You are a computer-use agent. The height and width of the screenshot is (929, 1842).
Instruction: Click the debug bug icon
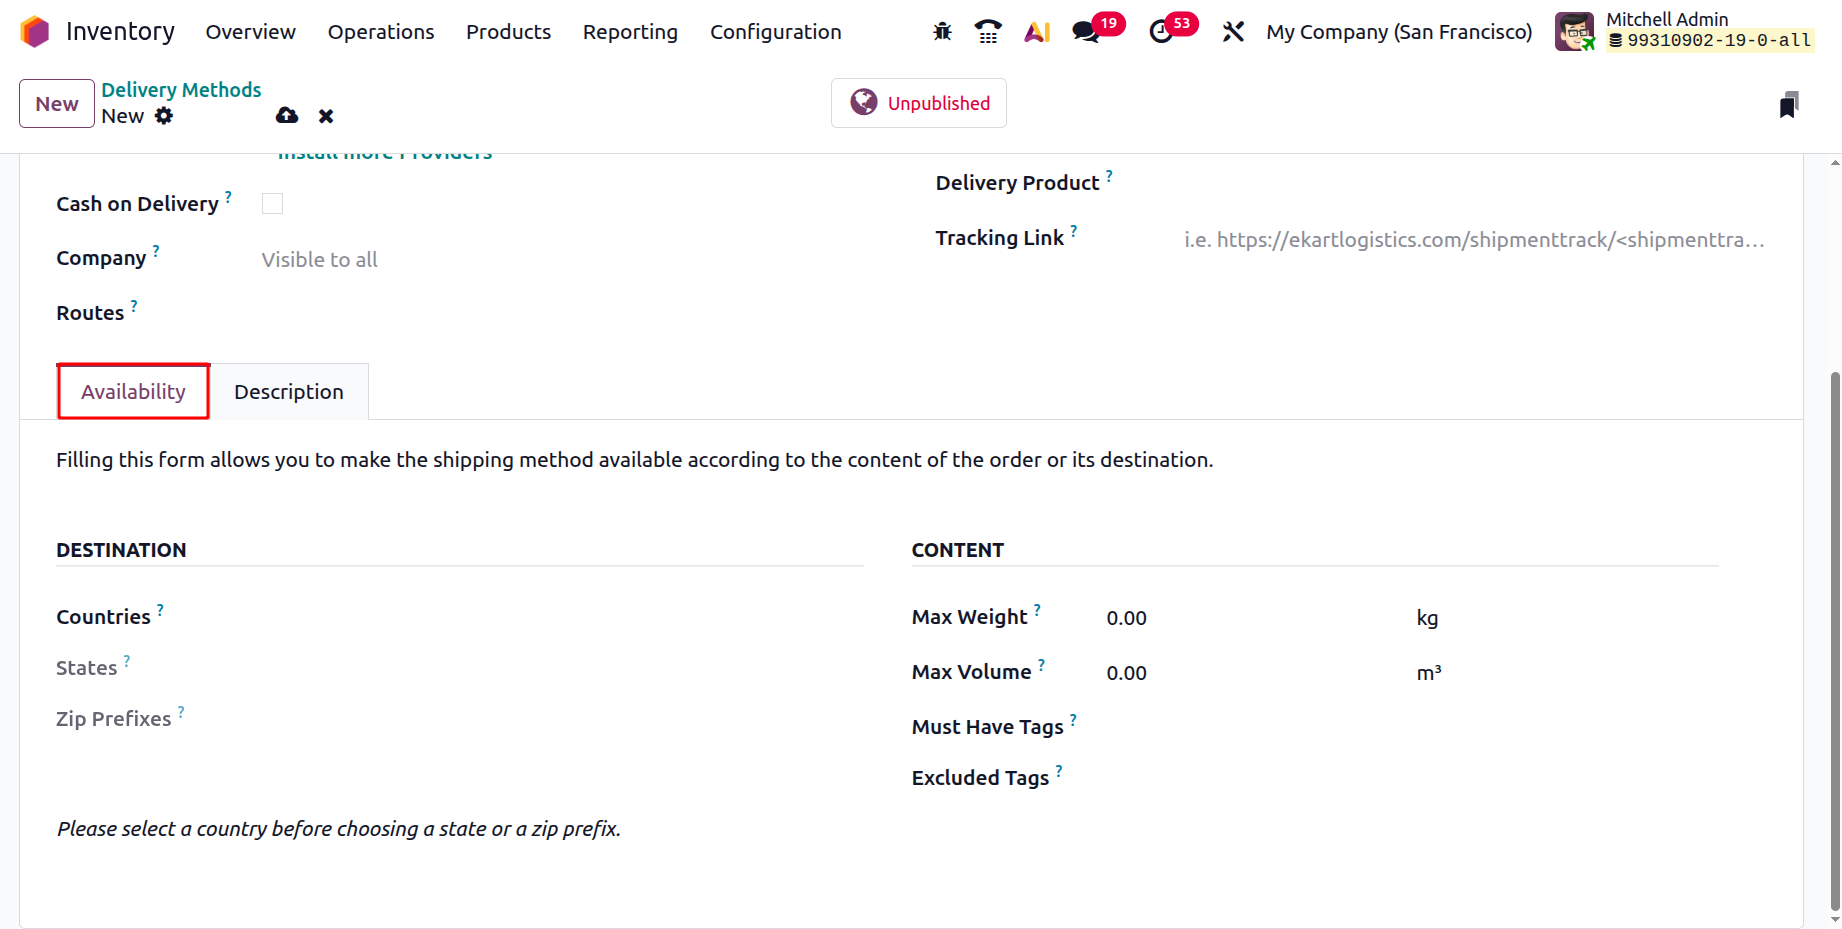(x=942, y=32)
